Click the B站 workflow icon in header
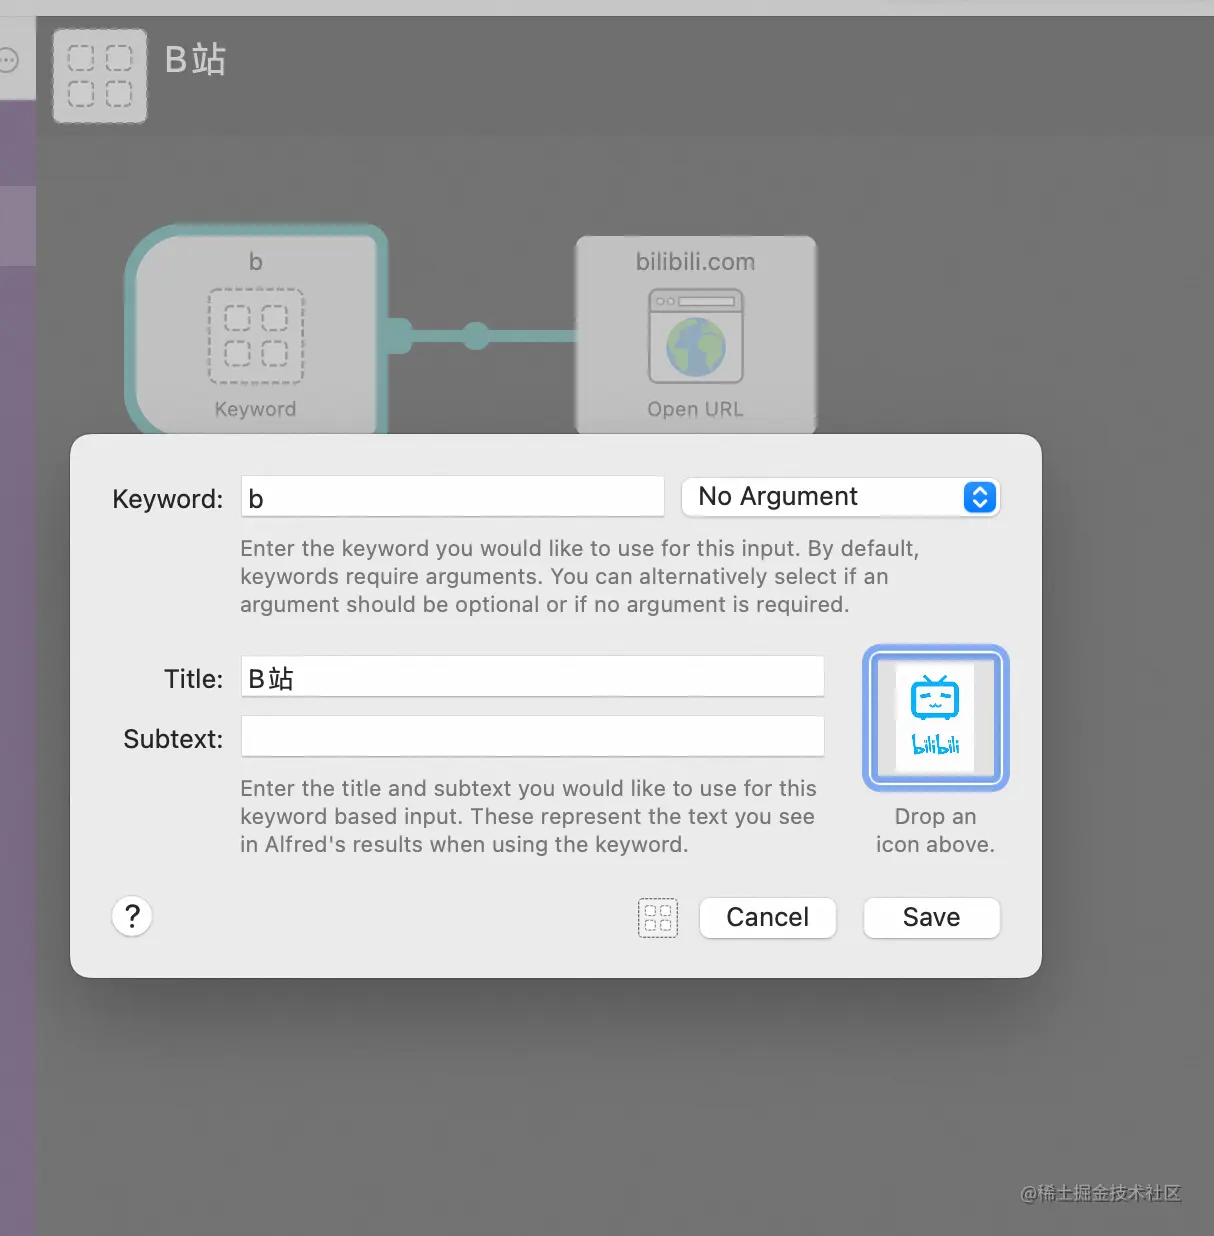 [x=100, y=76]
